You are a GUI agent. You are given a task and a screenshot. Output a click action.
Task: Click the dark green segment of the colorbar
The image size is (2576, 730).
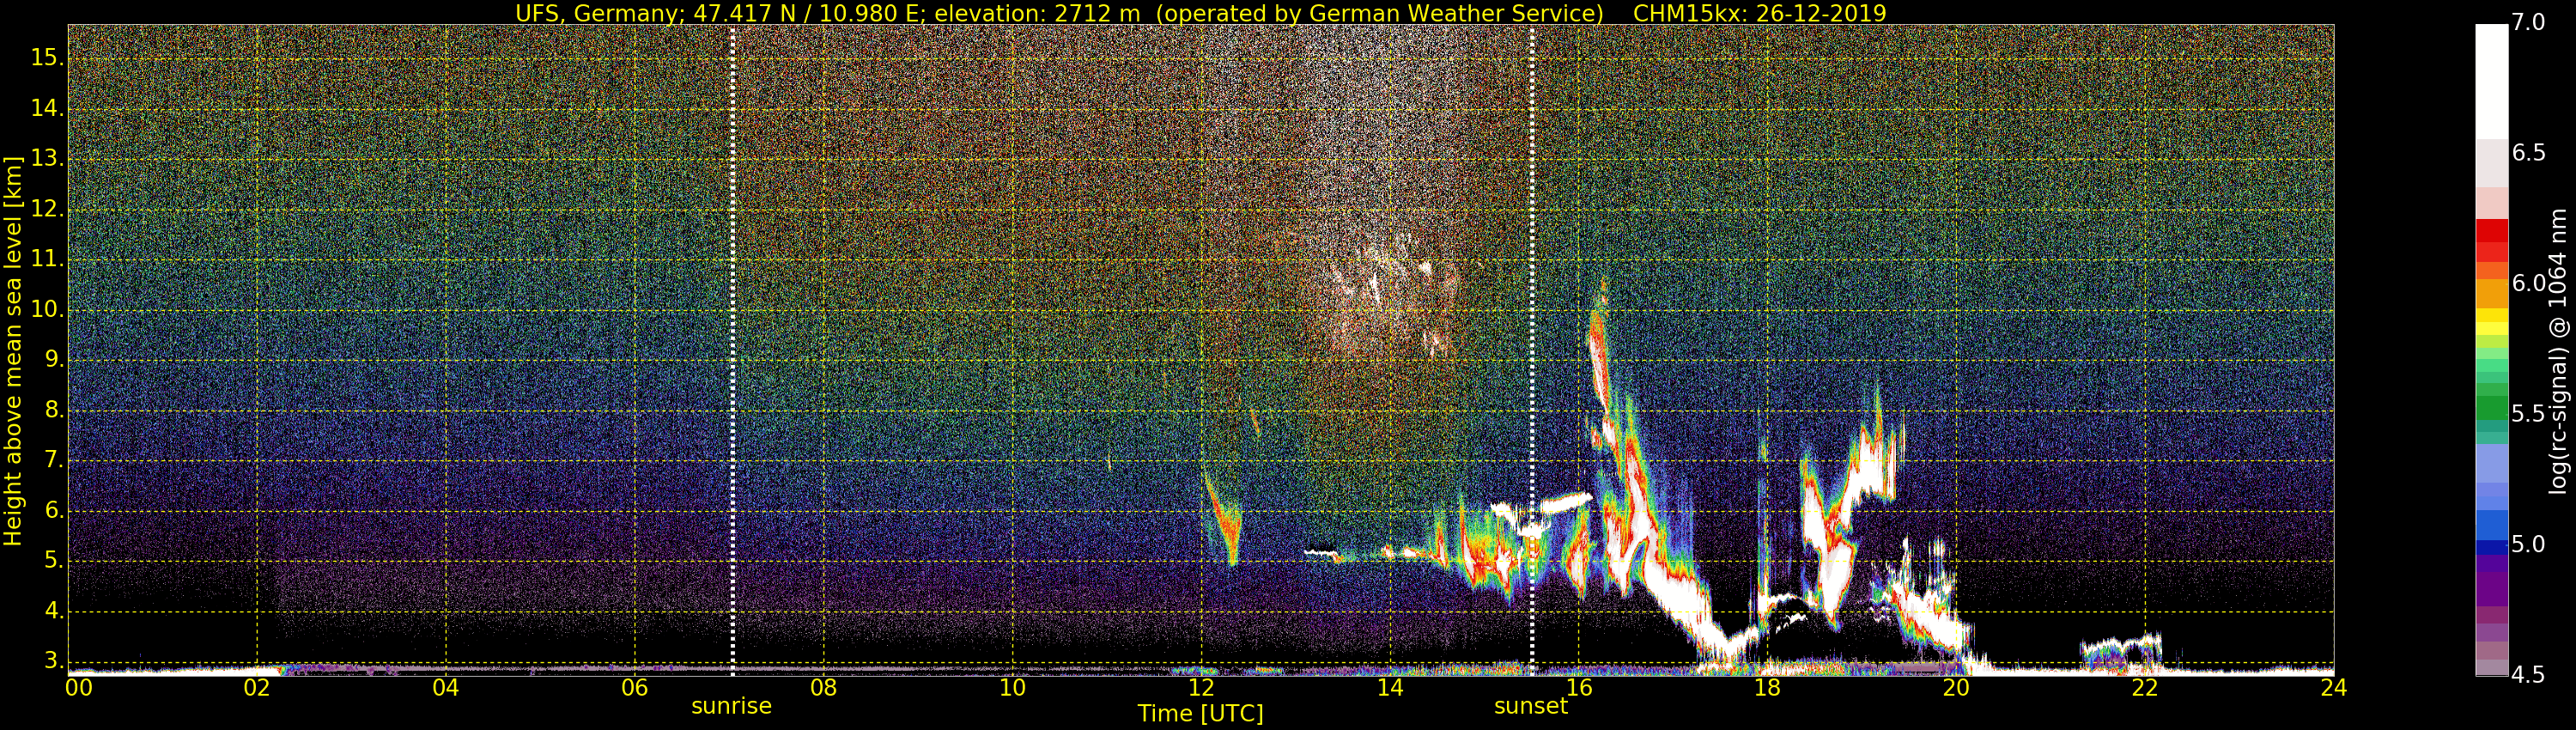click(x=2491, y=409)
